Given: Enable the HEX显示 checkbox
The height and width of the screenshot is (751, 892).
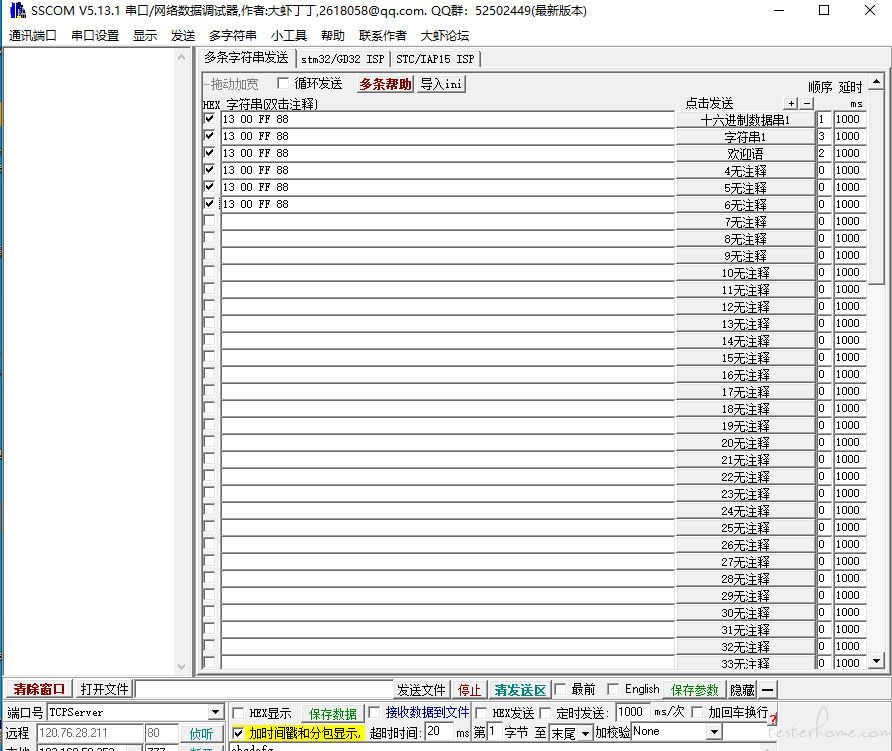Looking at the screenshot, I should tap(238, 713).
